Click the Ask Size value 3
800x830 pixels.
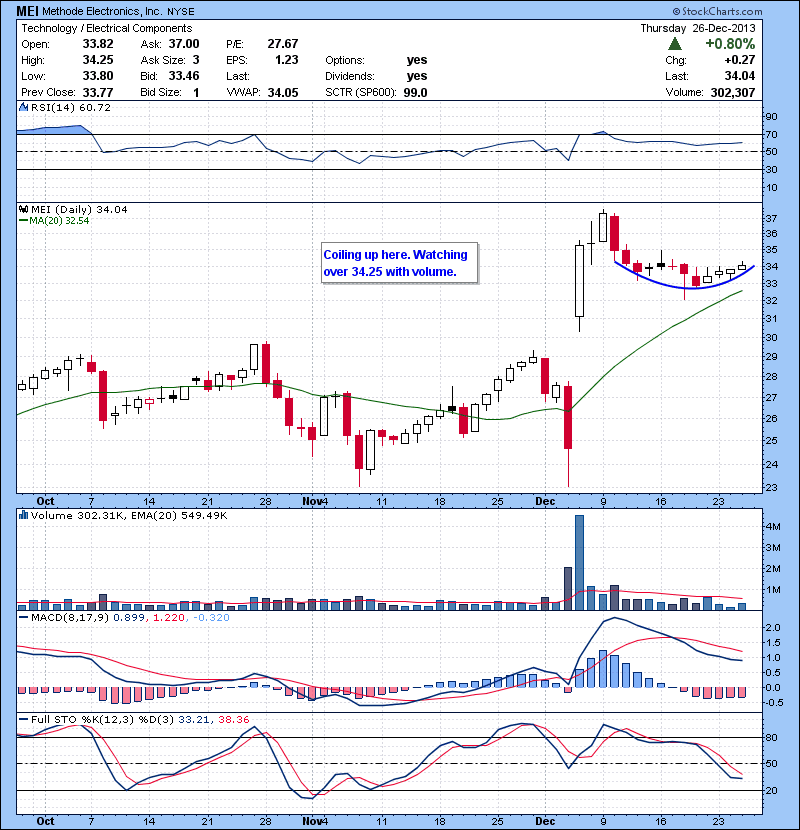(x=196, y=60)
